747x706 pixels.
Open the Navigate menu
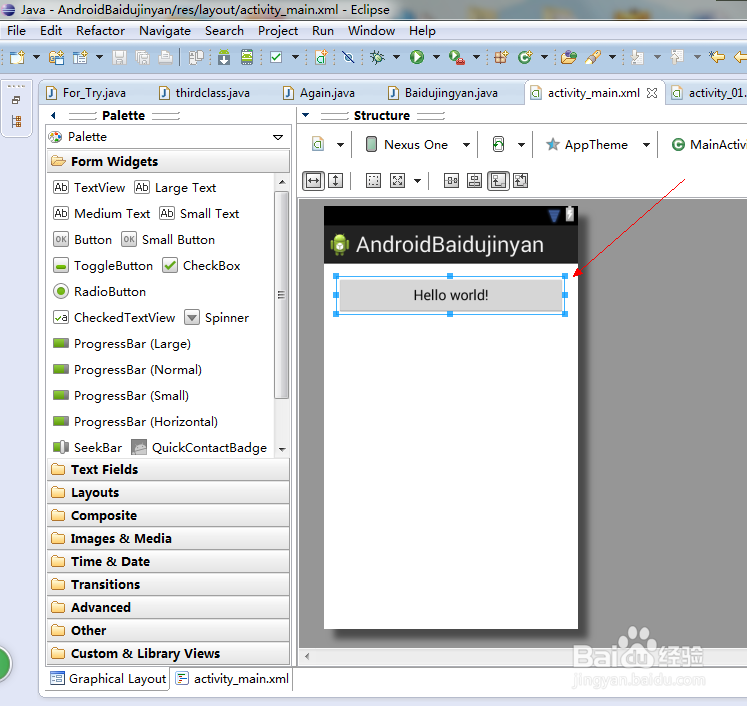[x=165, y=31]
